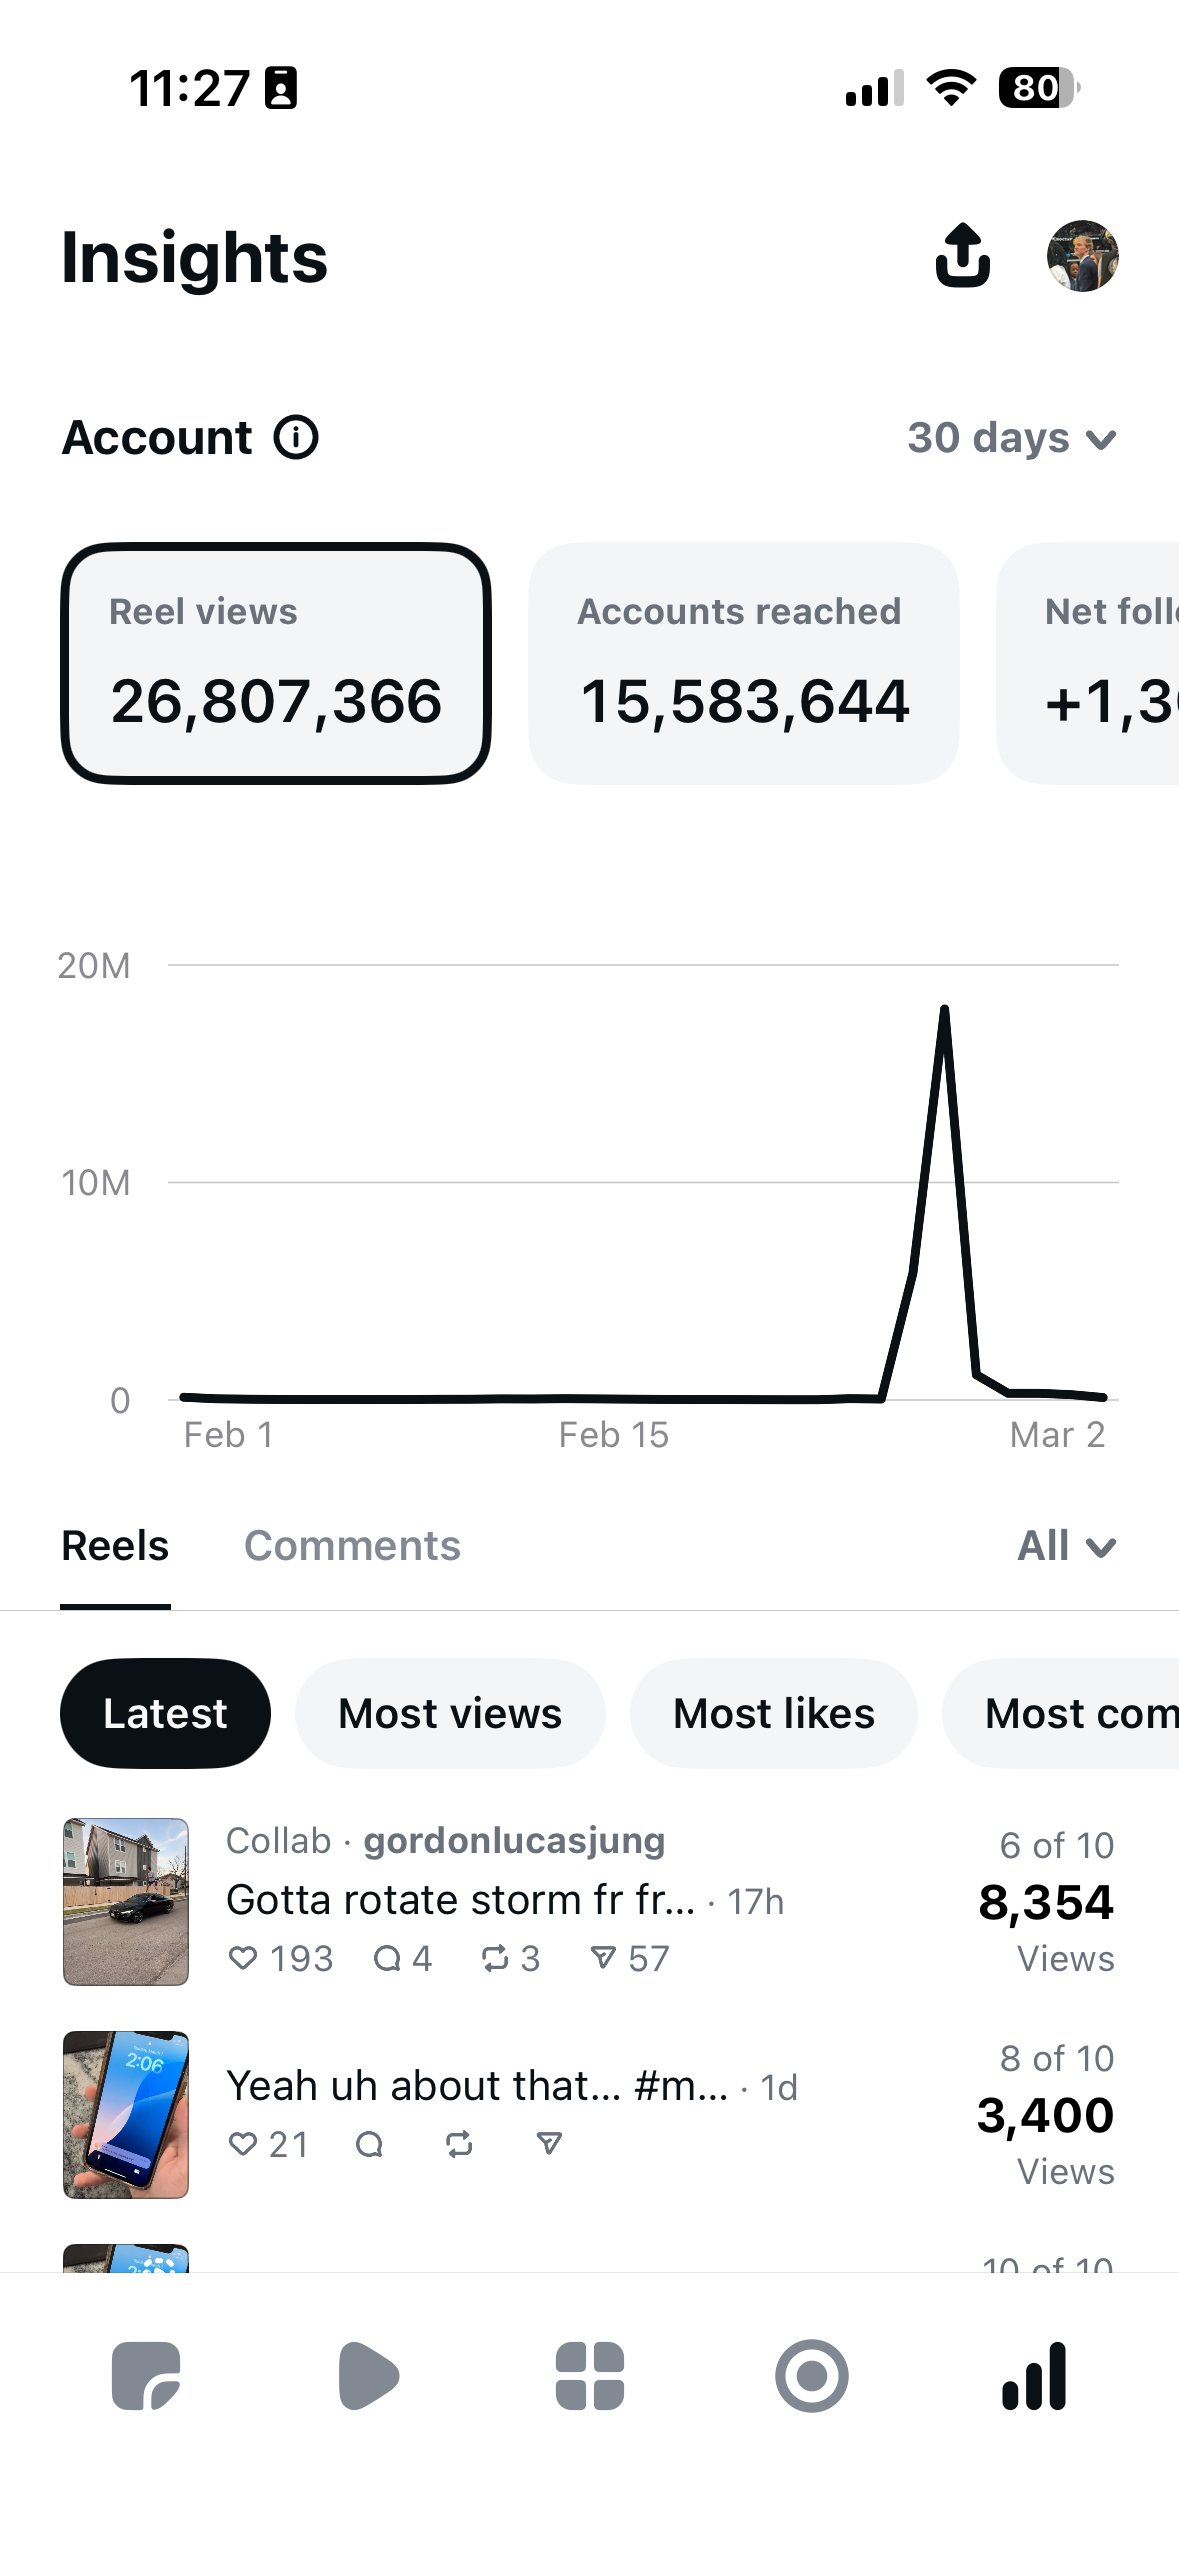Viewport: 1179px width, 2556px height.
Task: Select the Accounts reached metric card
Action: pos(743,663)
